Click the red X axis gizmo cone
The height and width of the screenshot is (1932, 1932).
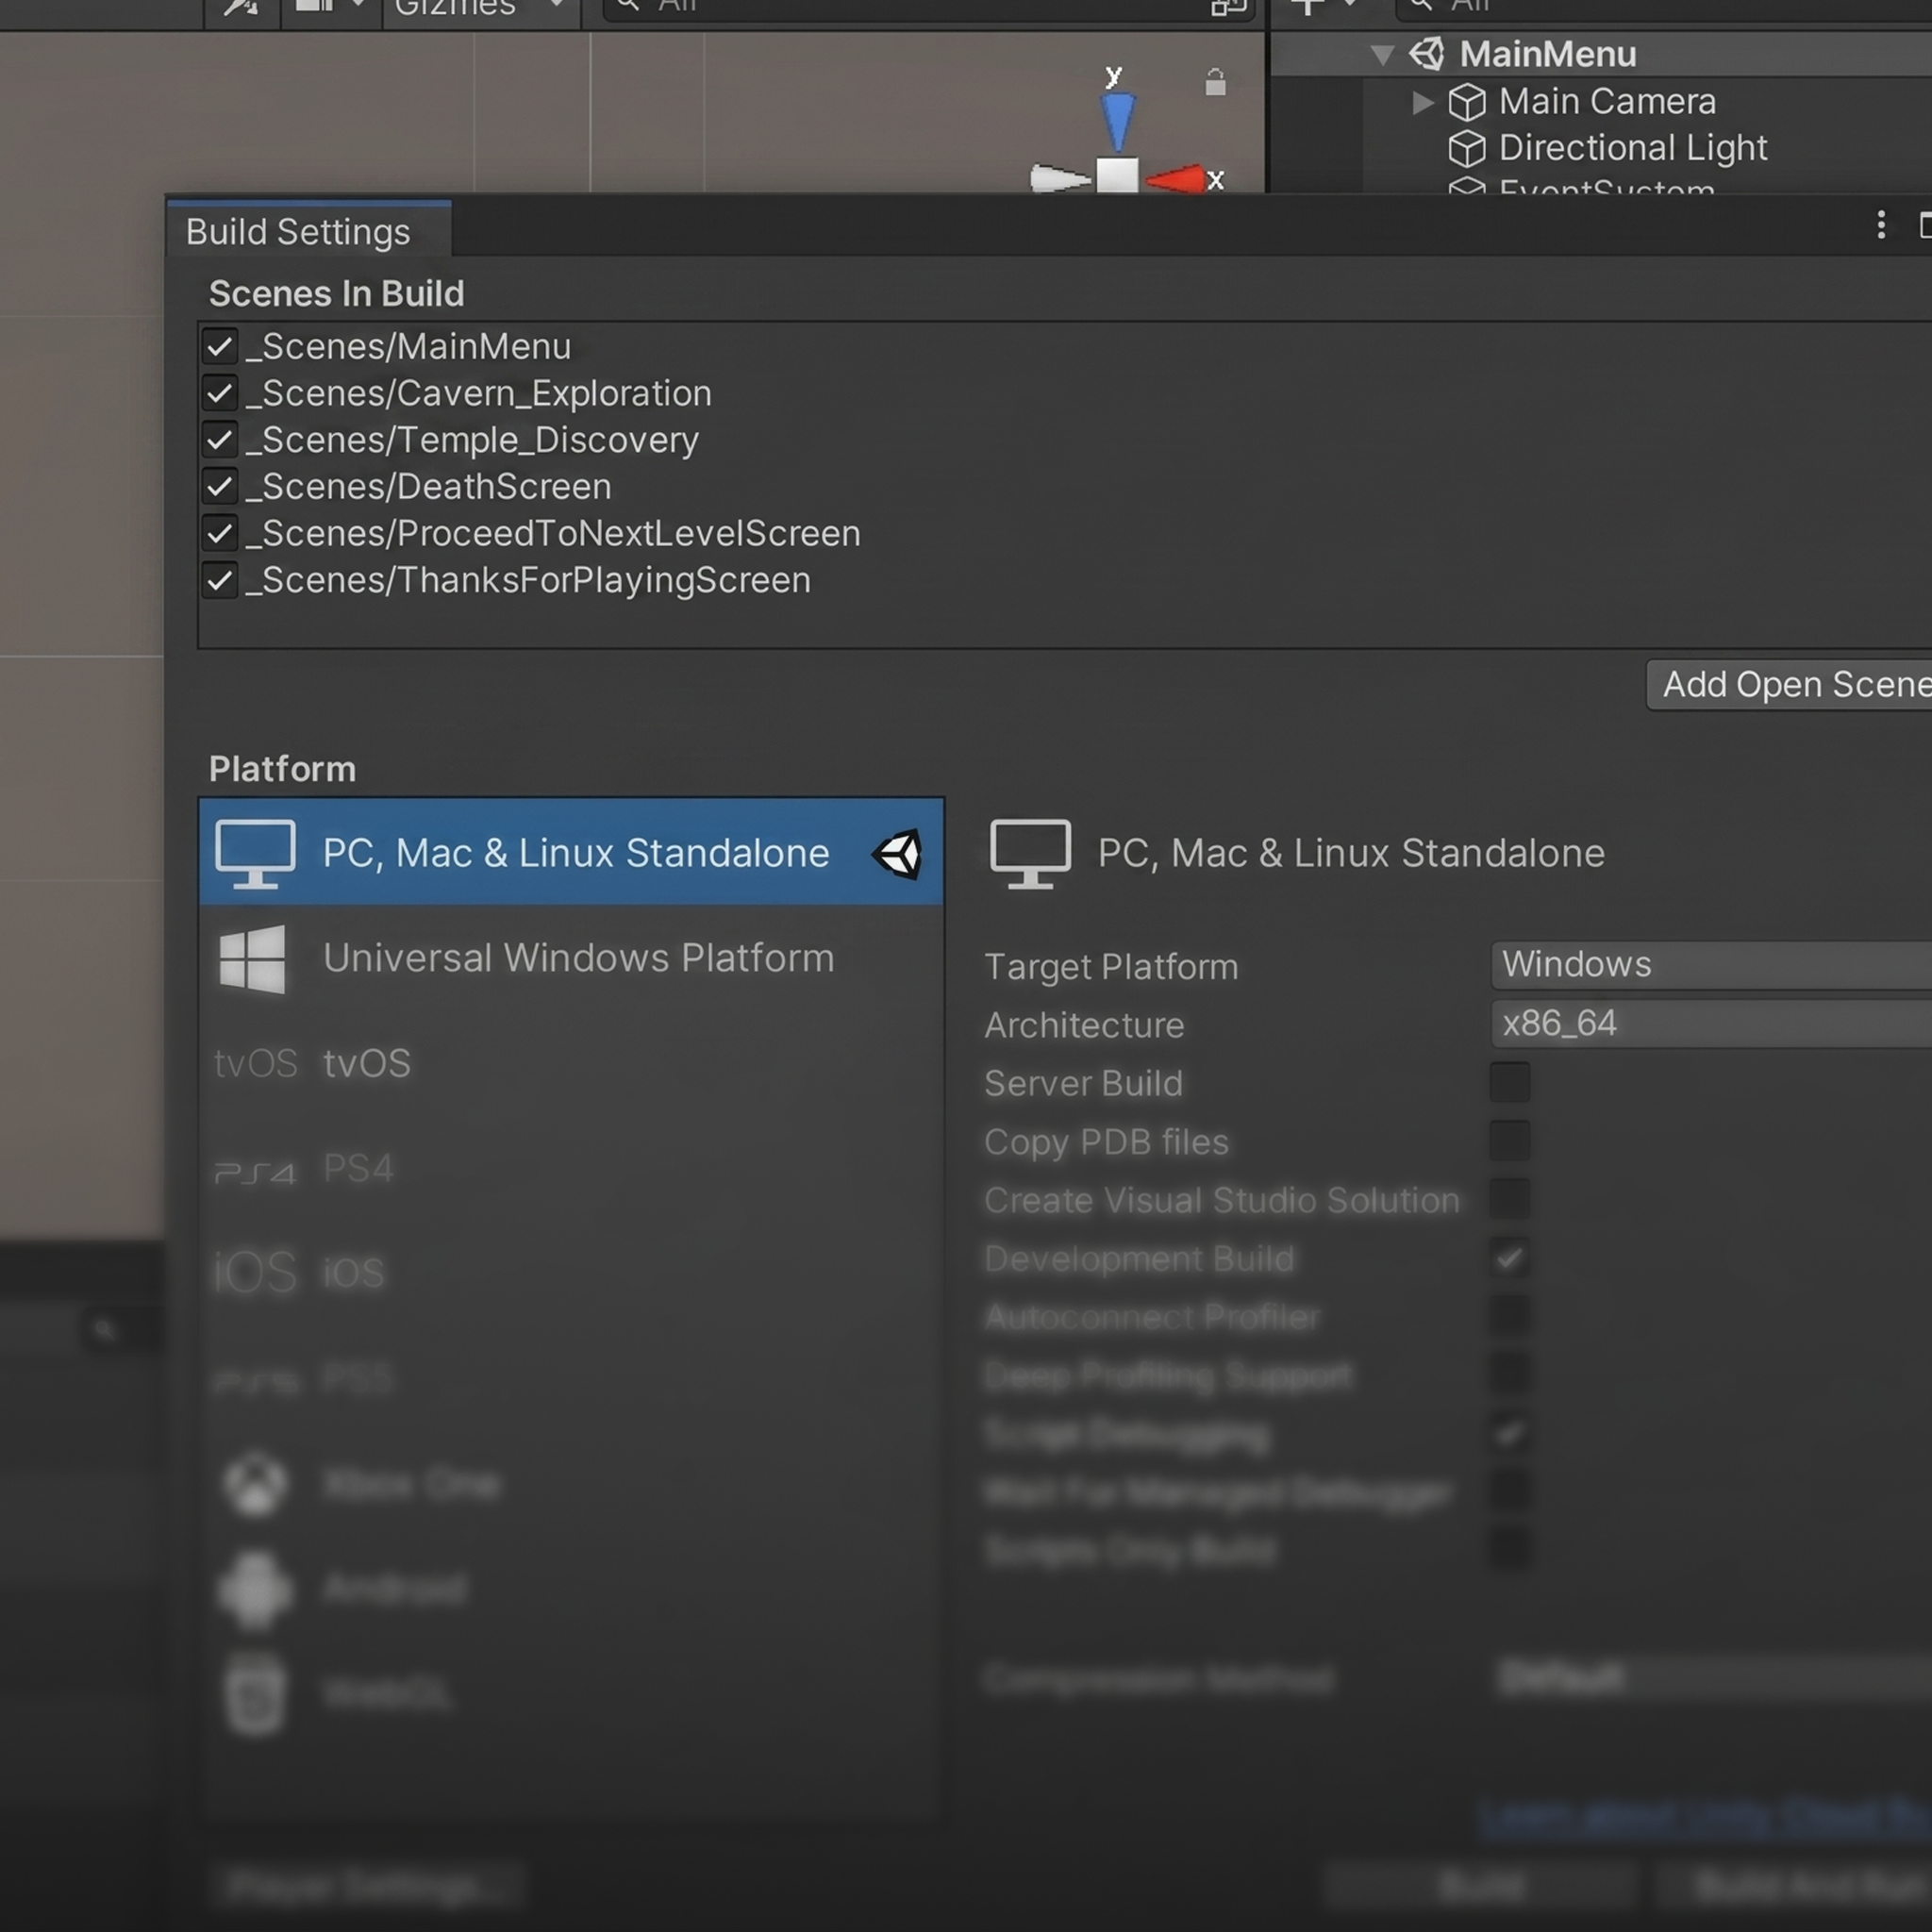[x=1175, y=179]
